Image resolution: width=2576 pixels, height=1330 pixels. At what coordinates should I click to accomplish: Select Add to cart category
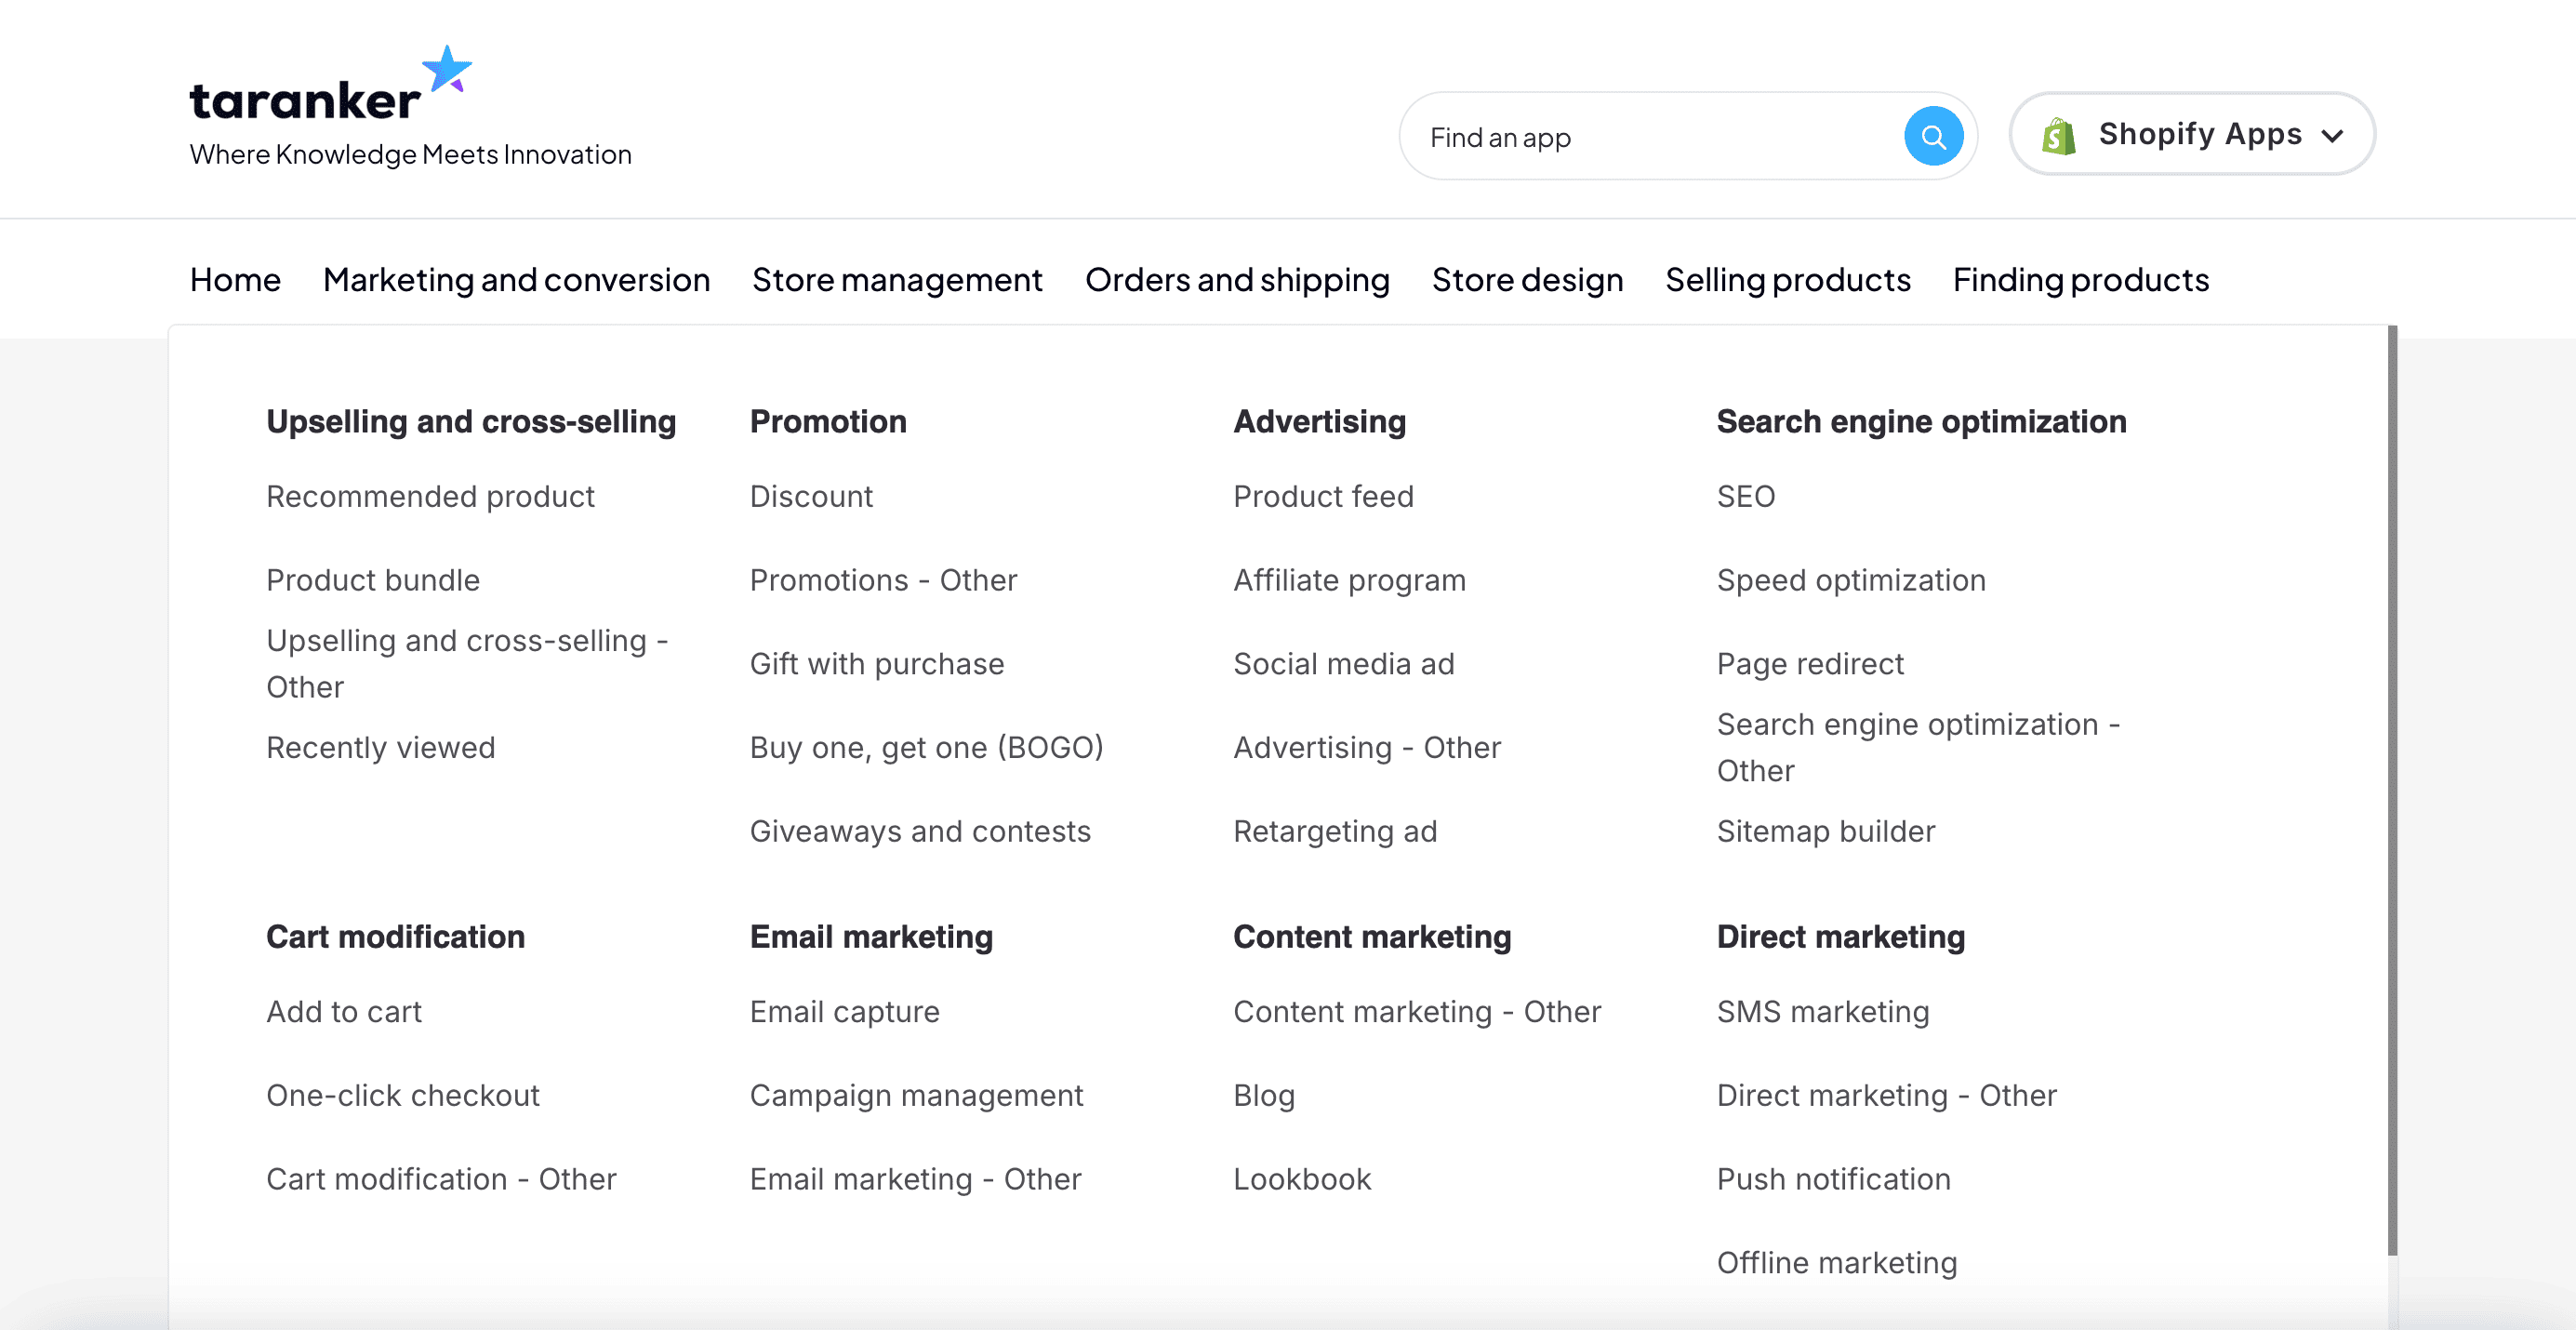[344, 1012]
